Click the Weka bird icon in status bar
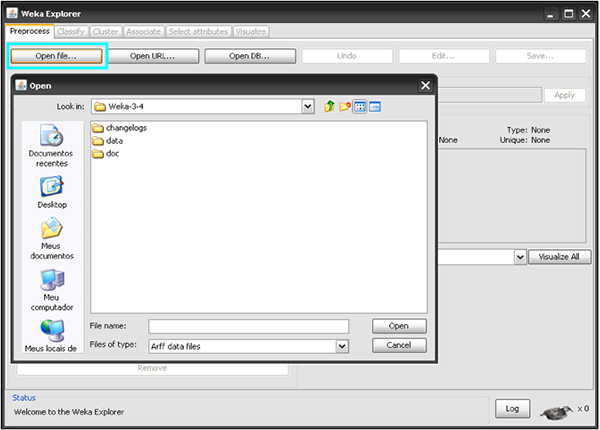Image resolution: width=600 pixels, height=430 pixels. [556, 412]
